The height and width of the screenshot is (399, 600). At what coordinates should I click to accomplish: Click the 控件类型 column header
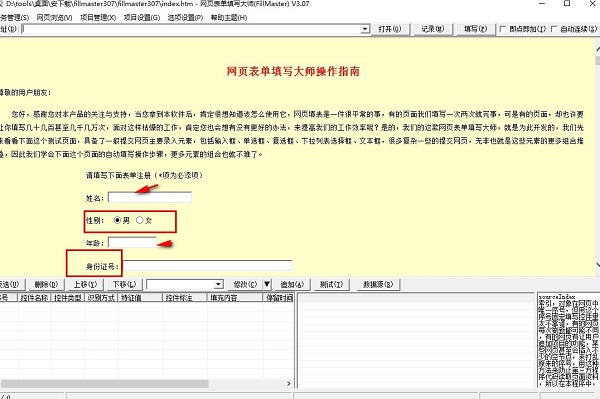(x=68, y=298)
